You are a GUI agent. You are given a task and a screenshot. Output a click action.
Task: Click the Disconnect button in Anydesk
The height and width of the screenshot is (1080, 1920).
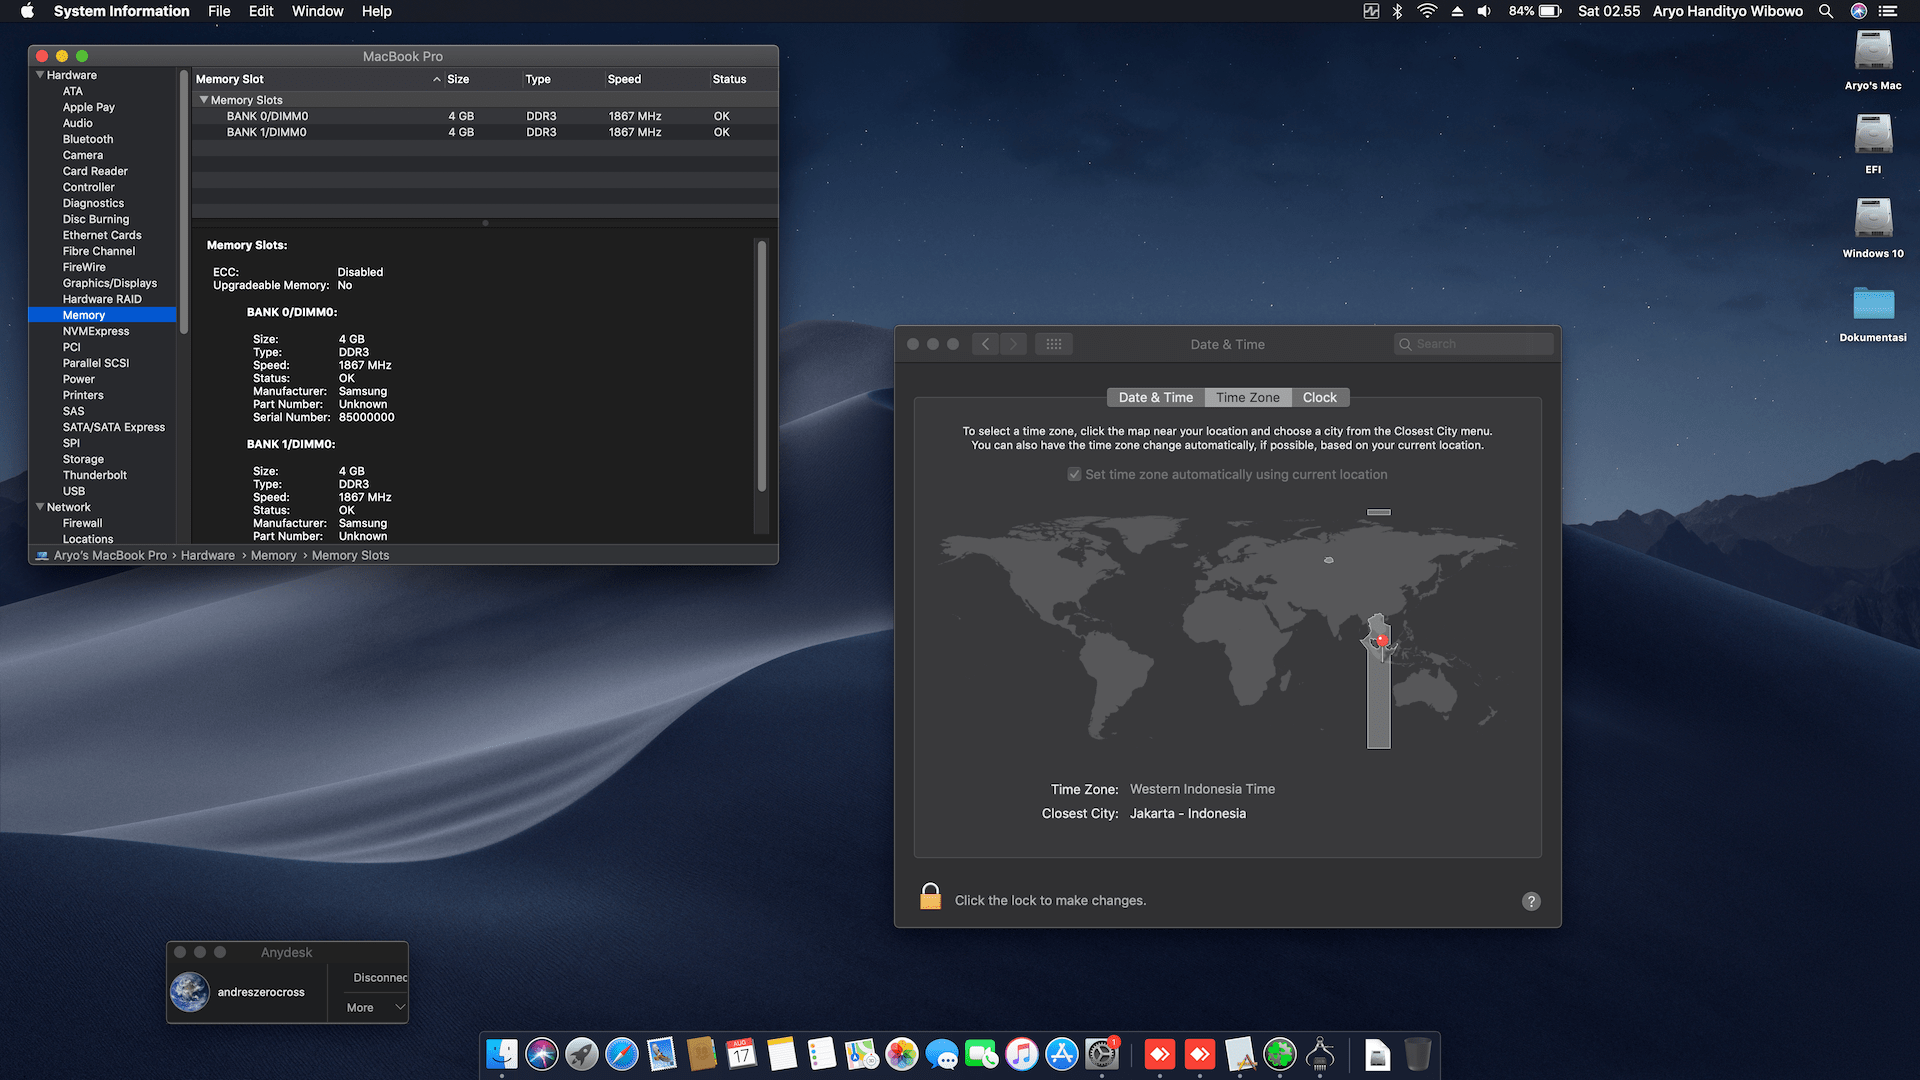click(x=380, y=977)
